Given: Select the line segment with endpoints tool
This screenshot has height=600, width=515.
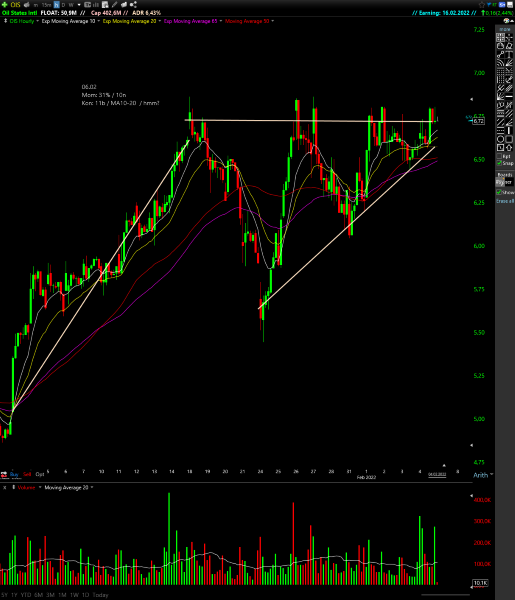Looking at the screenshot, I should [x=500, y=54].
